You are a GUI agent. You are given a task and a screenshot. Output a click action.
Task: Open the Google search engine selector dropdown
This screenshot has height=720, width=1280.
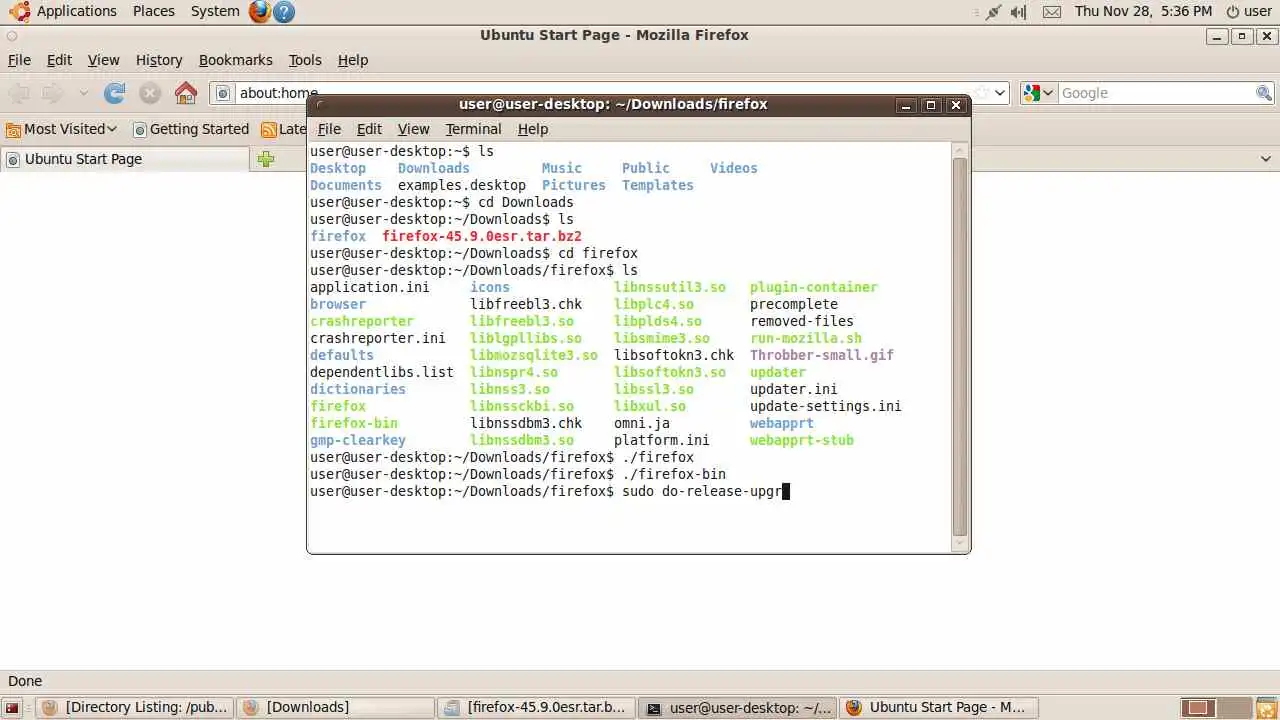click(1039, 93)
